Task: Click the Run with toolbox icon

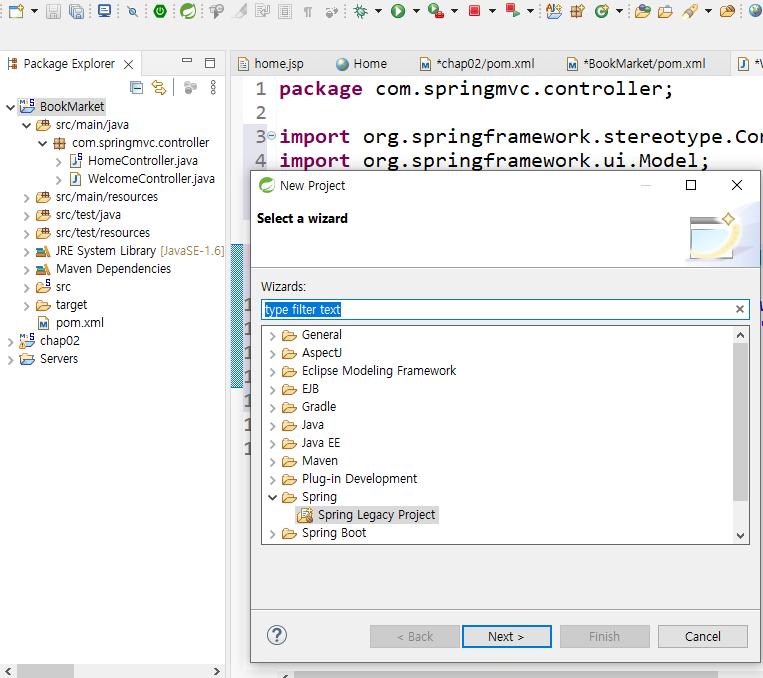Action: [x=436, y=11]
